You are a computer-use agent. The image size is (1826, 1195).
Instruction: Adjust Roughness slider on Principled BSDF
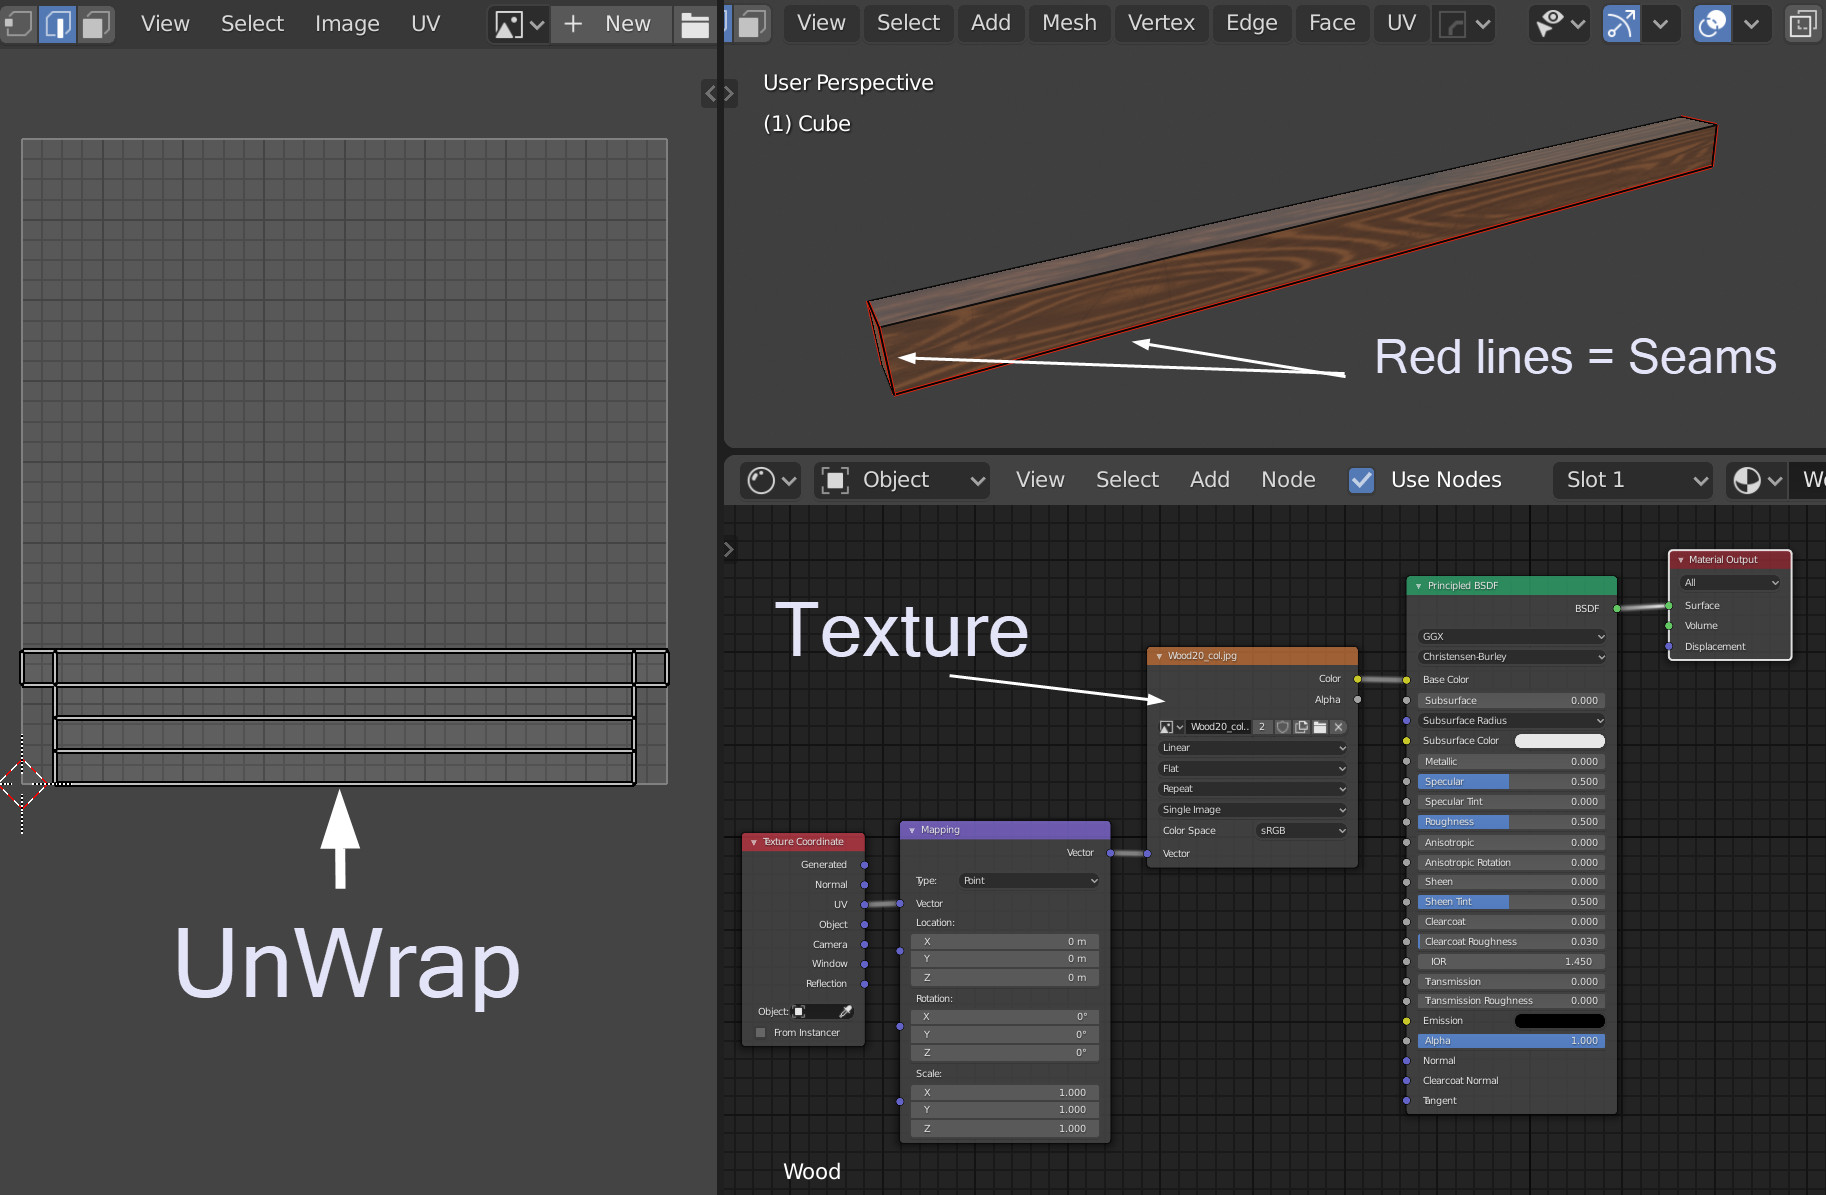pyautogui.click(x=1512, y=822)
